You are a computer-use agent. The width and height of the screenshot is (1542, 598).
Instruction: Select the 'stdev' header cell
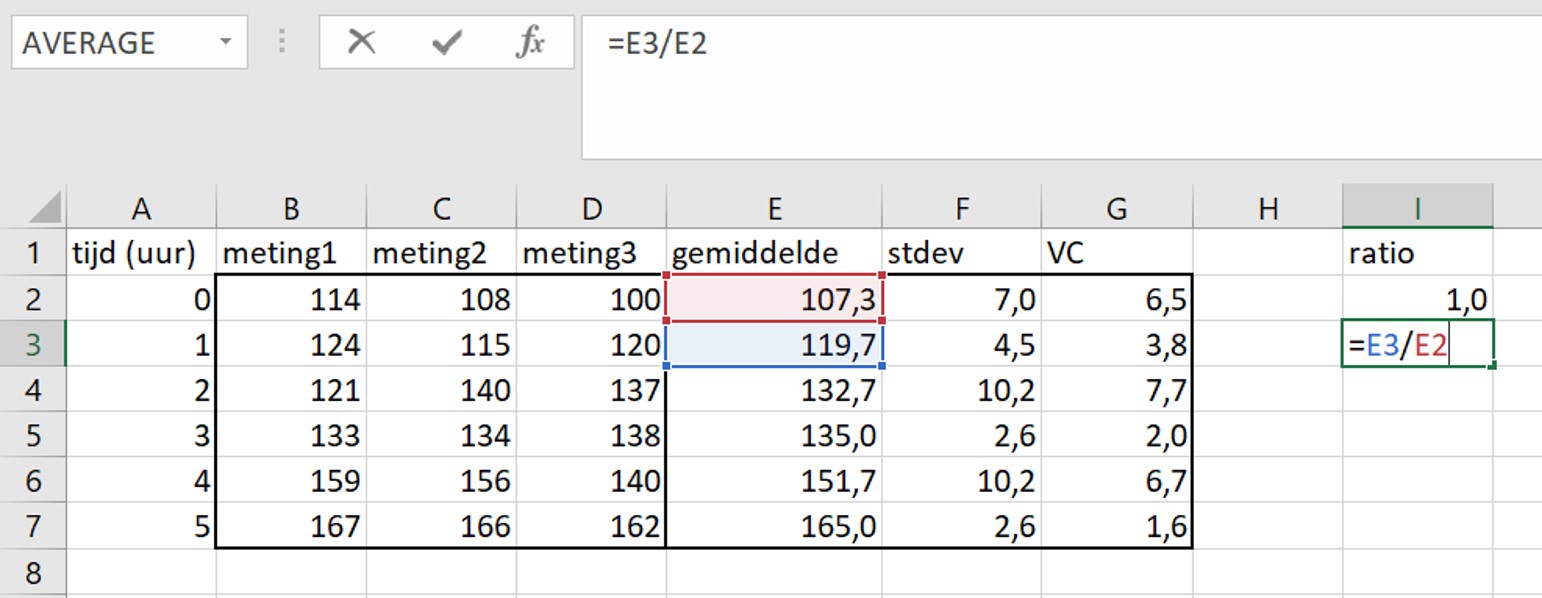[x=961, y=253]
